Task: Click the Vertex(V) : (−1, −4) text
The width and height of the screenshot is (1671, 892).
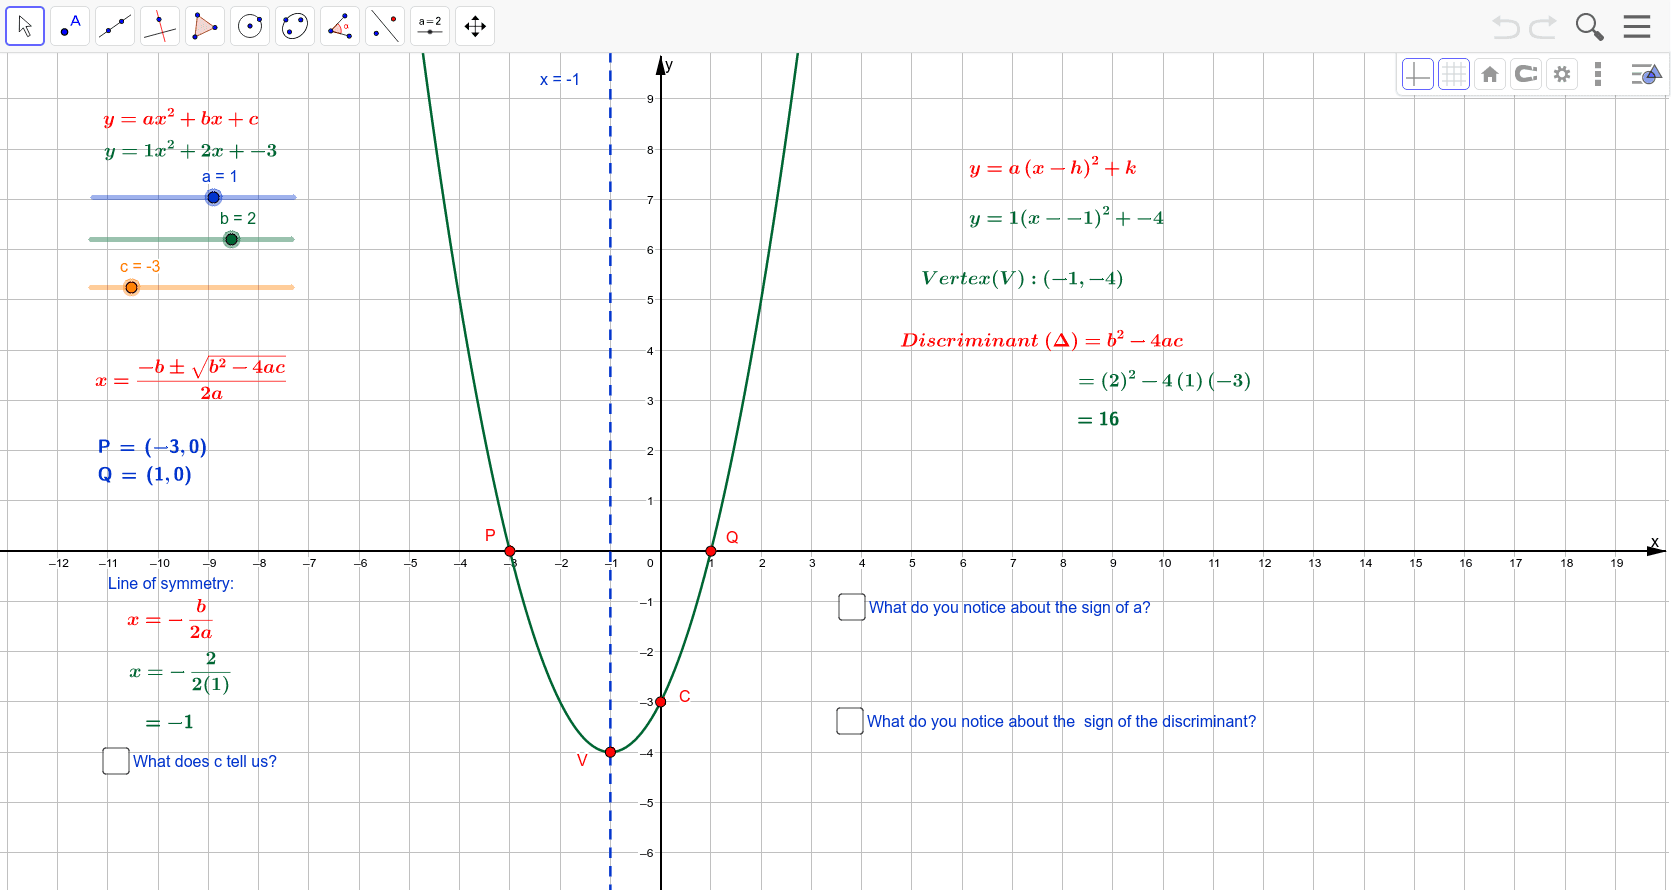Action: [1022, 278]
